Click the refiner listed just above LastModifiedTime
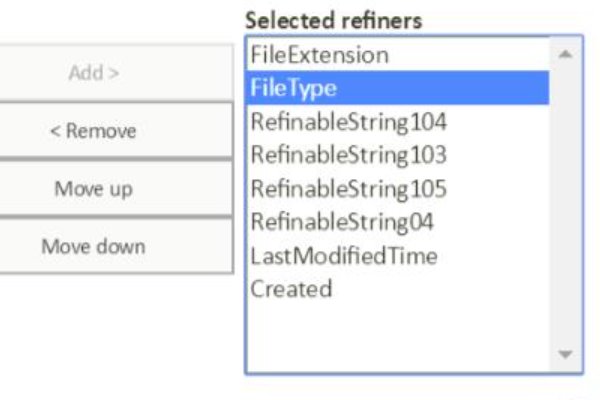Screen dimensions: 600x400 point(342,222)
